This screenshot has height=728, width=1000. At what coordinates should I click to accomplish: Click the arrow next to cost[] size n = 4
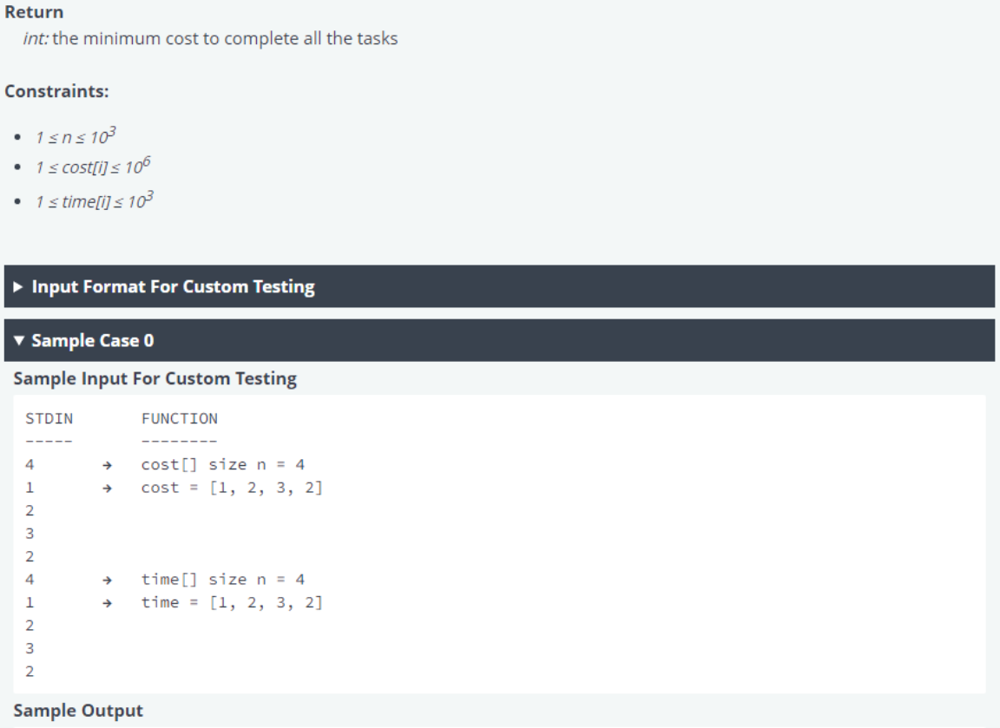[107, 465]
